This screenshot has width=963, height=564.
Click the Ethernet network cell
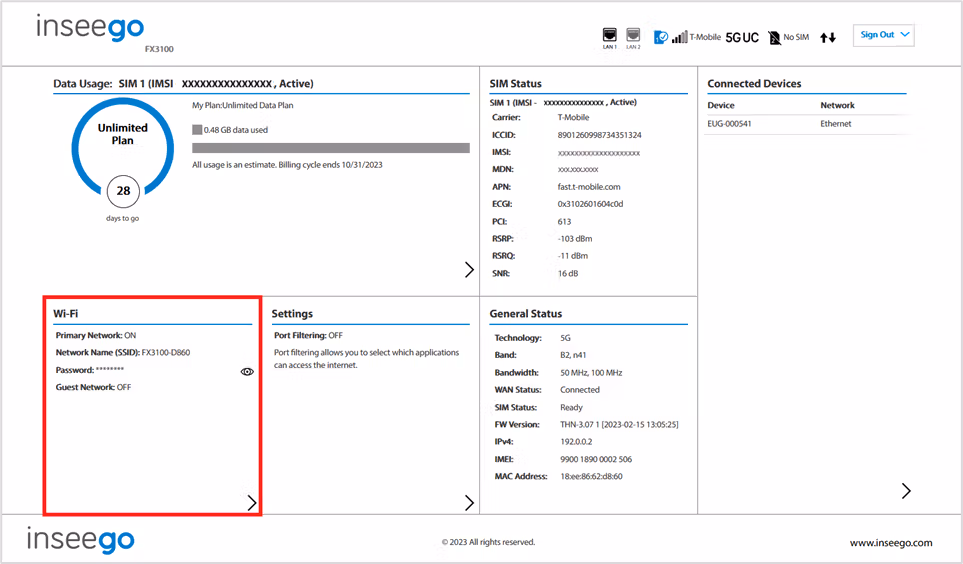click(836, 123)
